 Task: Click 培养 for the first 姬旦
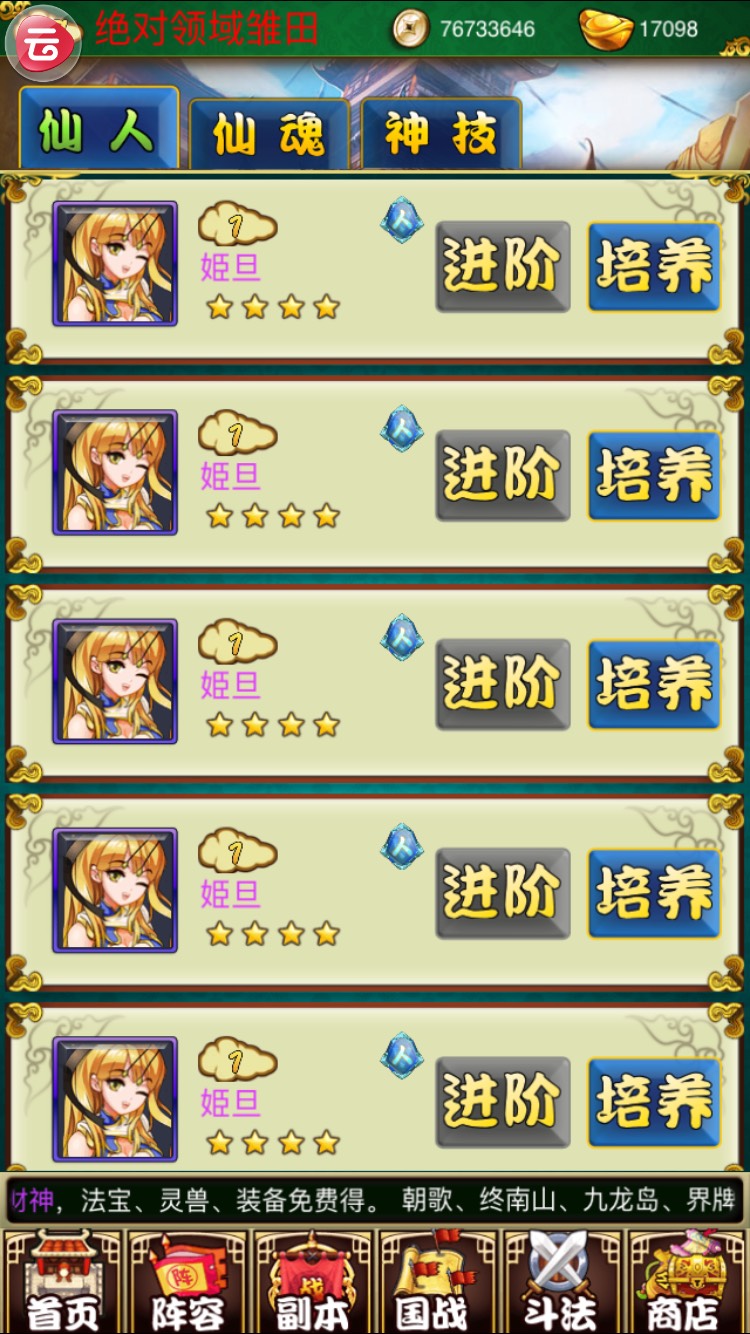654,266
